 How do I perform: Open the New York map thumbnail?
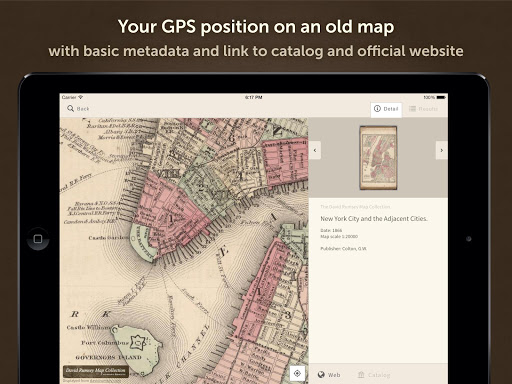pos(378,158)
